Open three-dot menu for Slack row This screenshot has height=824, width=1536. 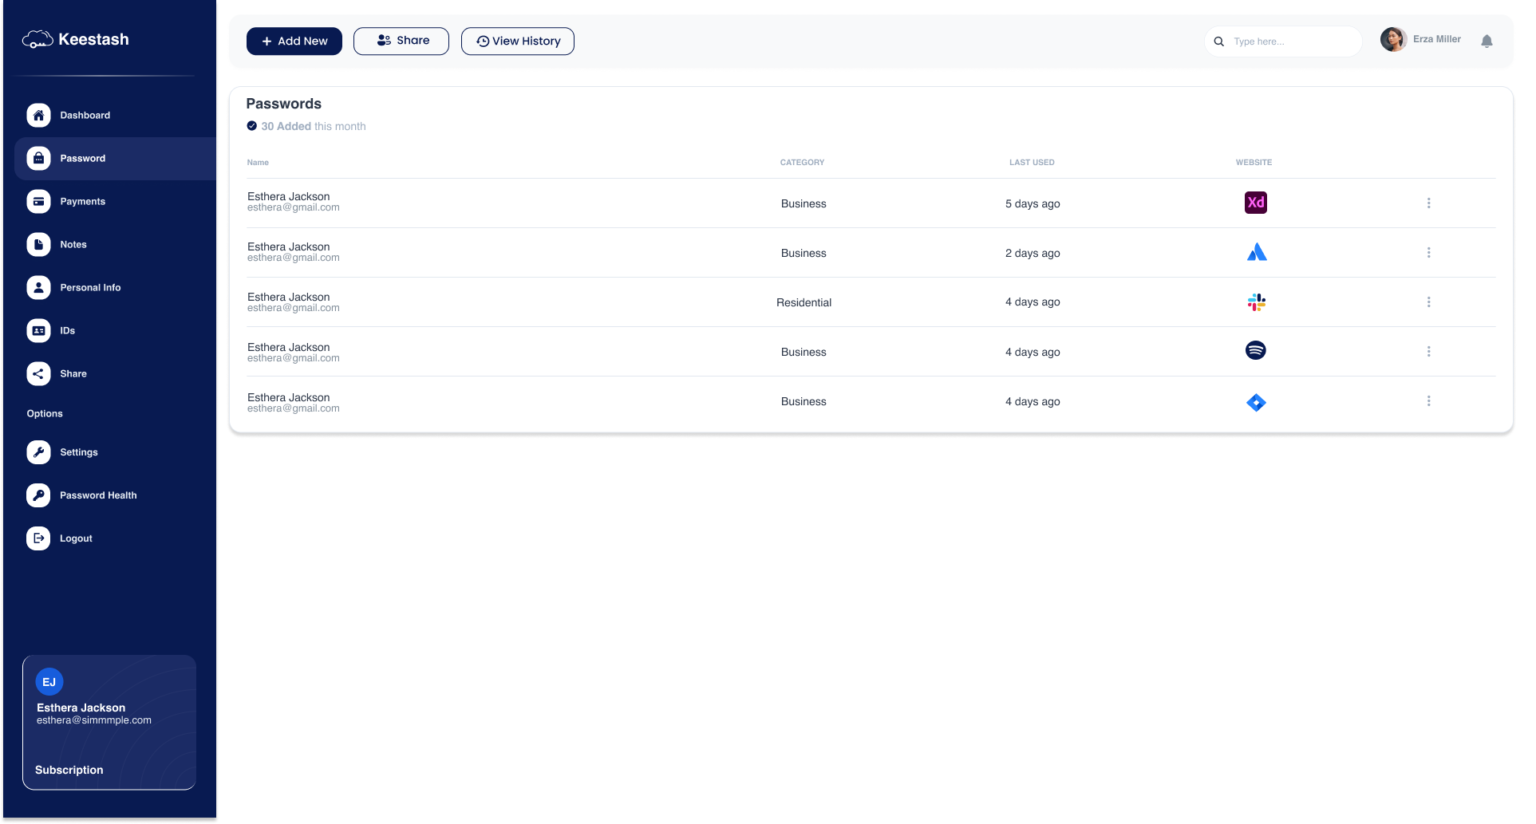[1428, 302]
